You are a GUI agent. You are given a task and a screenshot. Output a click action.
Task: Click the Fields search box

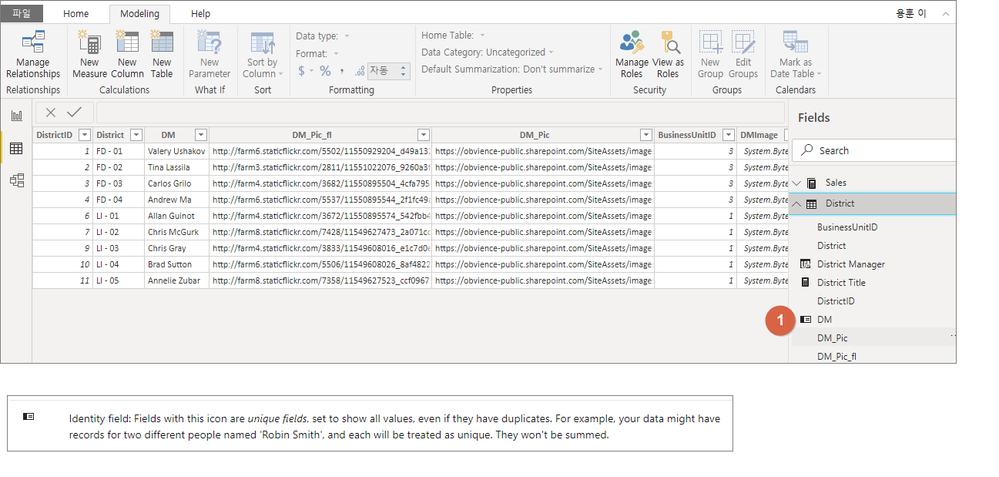click(x=873, y=150)
